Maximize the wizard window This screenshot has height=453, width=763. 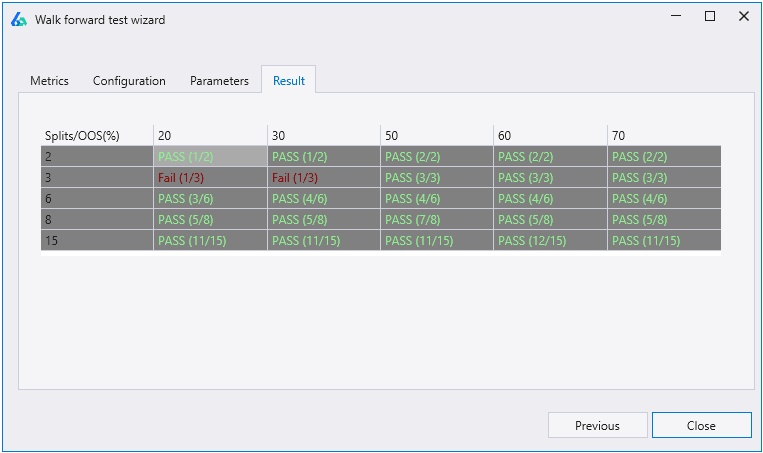[x=710, y=17]
